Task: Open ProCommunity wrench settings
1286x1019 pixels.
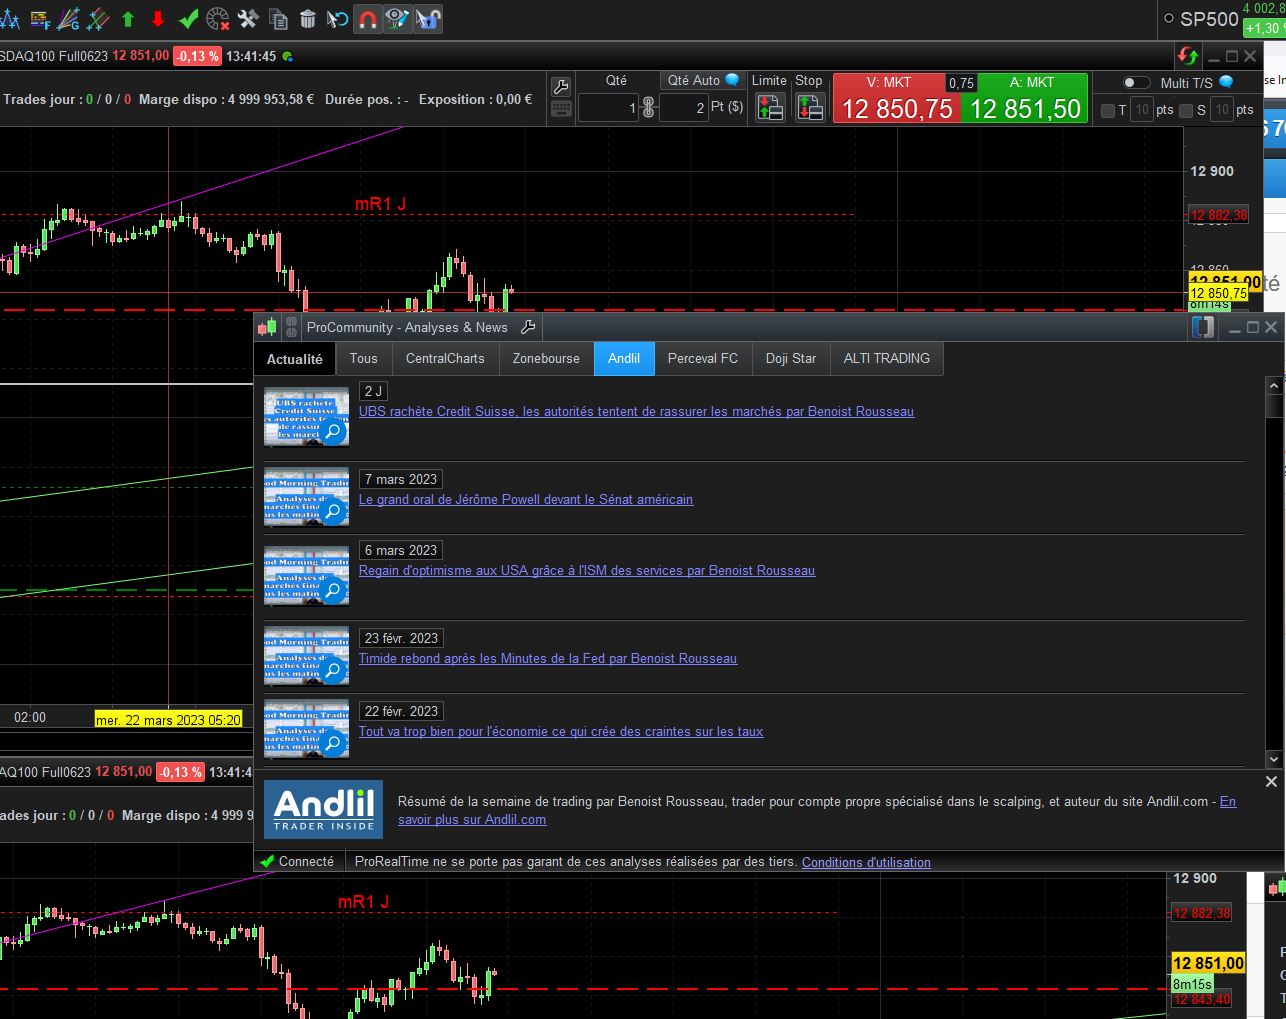Action: [x=528, y=327]
